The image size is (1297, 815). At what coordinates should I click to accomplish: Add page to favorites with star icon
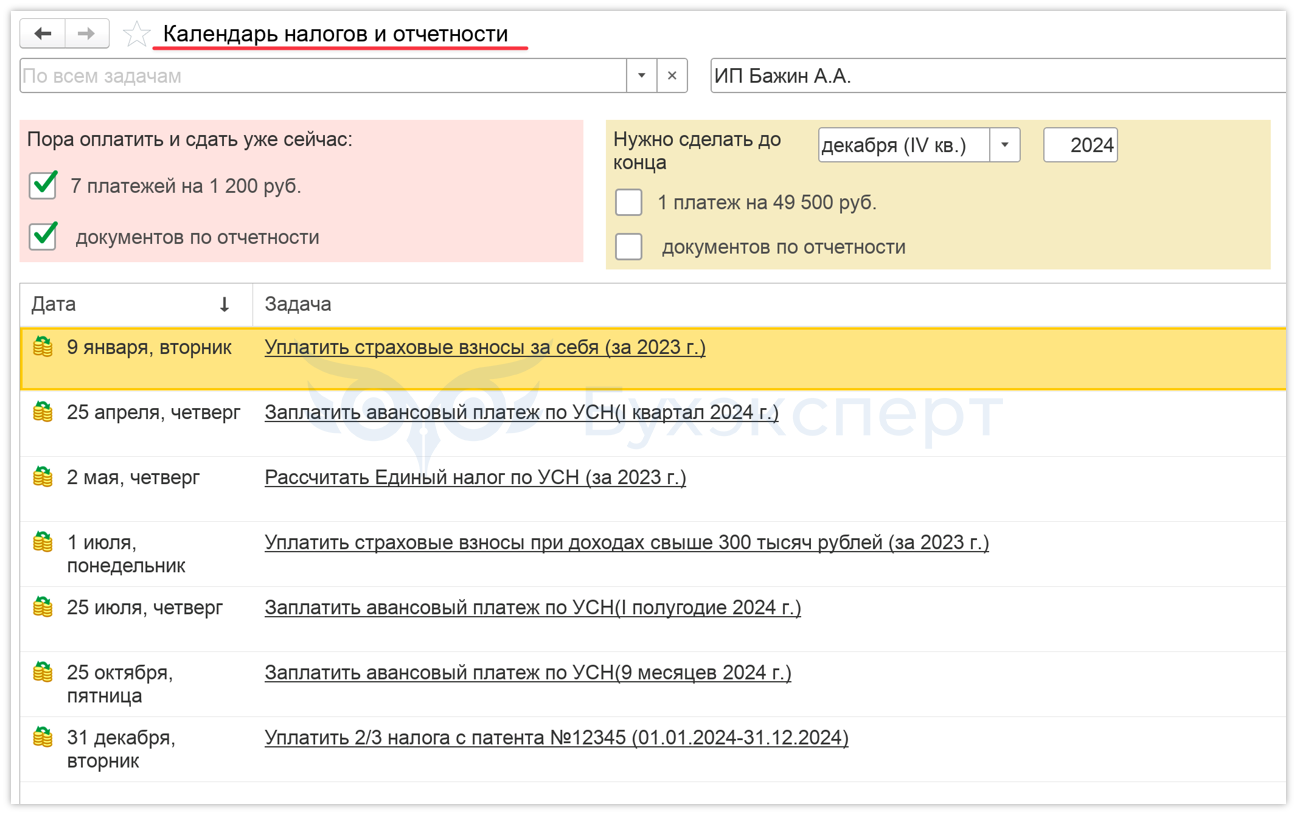(136, 35)
